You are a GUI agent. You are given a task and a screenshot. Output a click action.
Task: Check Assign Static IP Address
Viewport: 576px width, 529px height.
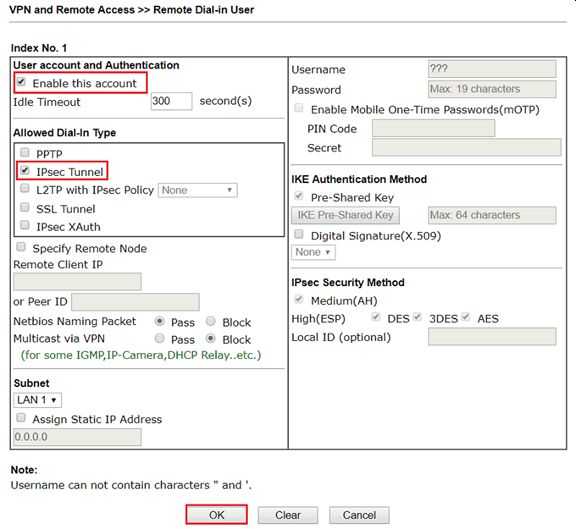(x=21, y=418)
